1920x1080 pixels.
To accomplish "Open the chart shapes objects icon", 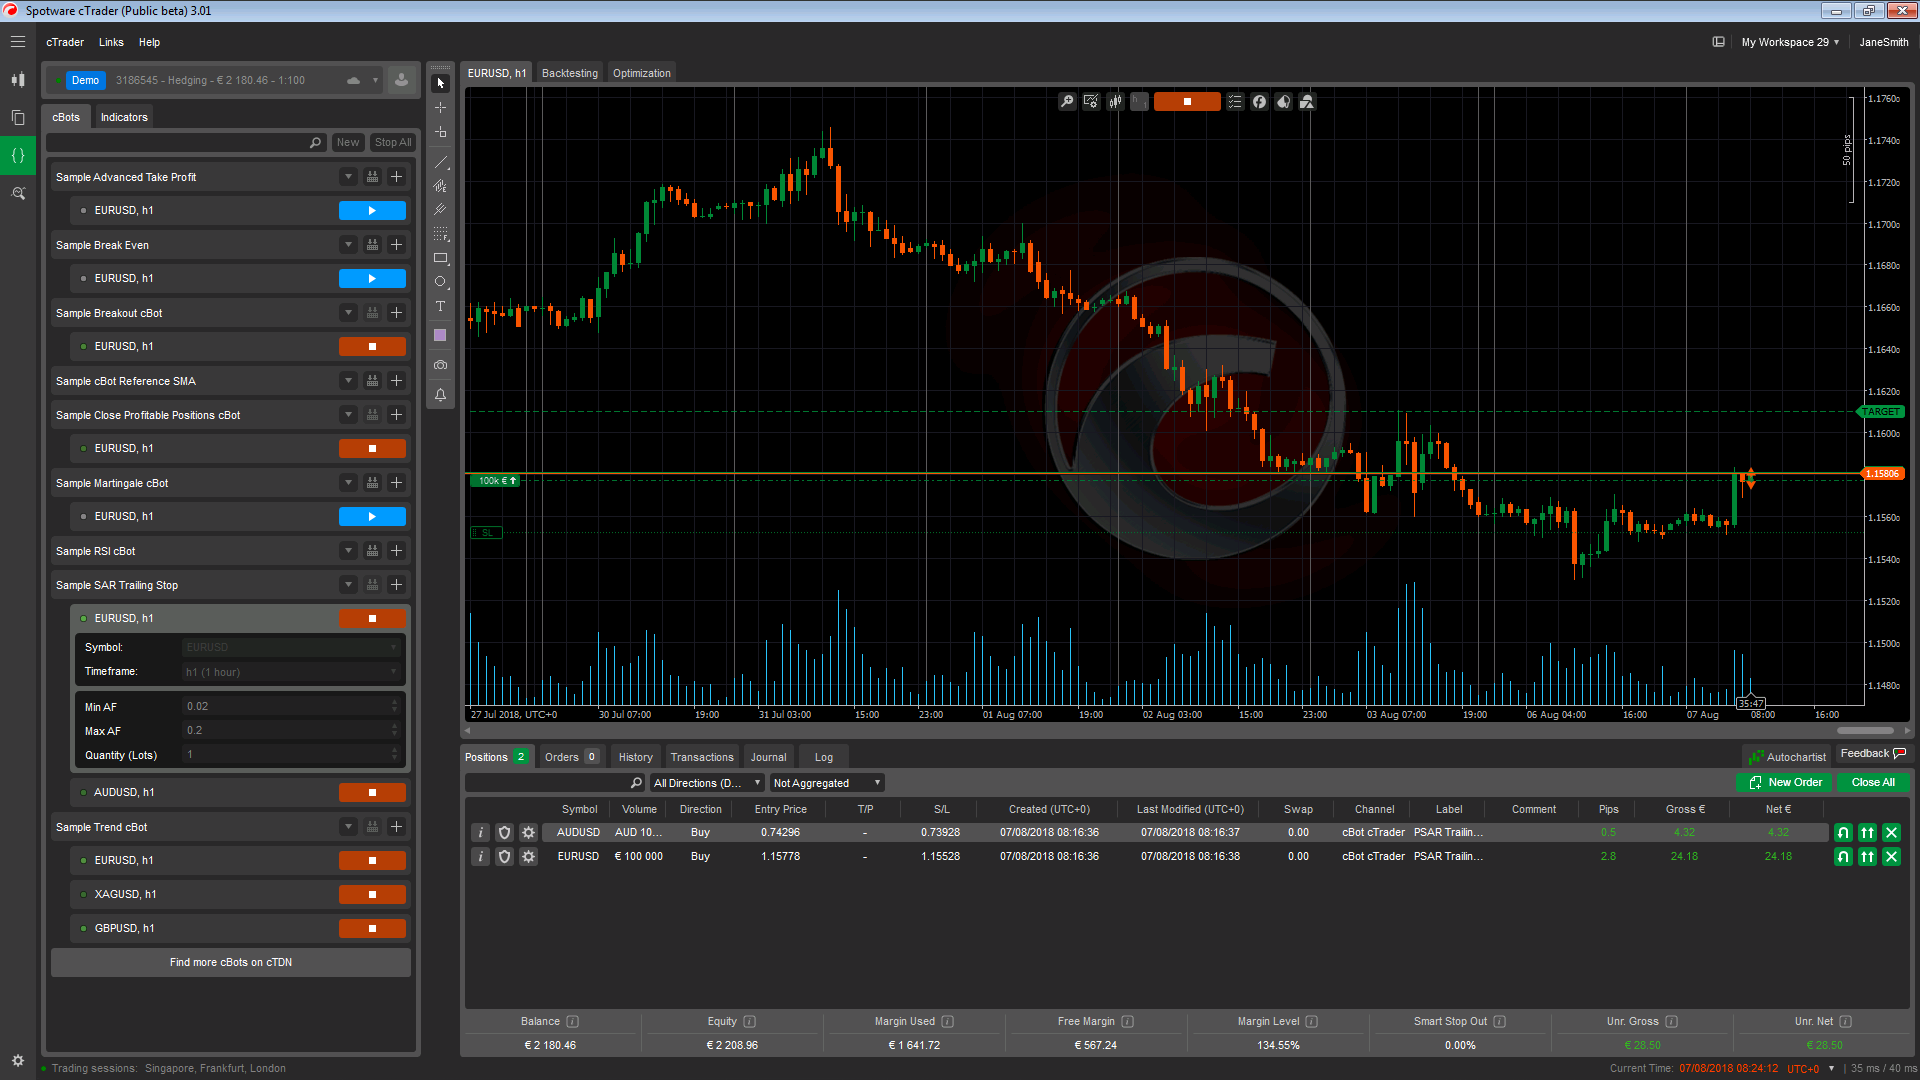I will 1307,102.
